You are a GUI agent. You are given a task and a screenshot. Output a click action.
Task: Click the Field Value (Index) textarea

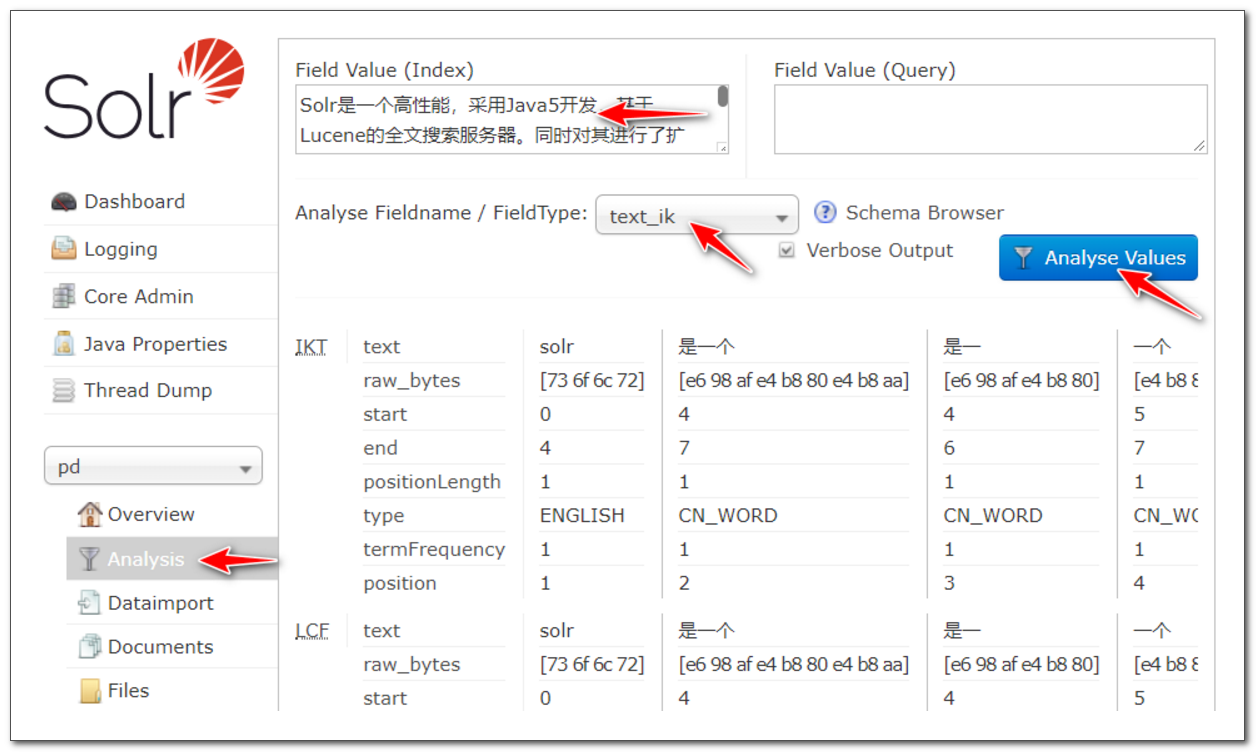click(x=512, y=119)
